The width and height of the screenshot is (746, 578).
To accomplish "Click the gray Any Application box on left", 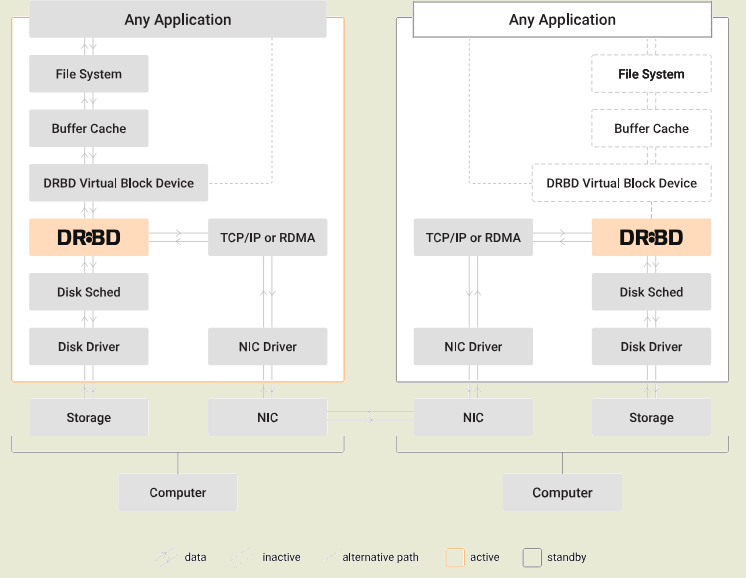I will [178, 20].
